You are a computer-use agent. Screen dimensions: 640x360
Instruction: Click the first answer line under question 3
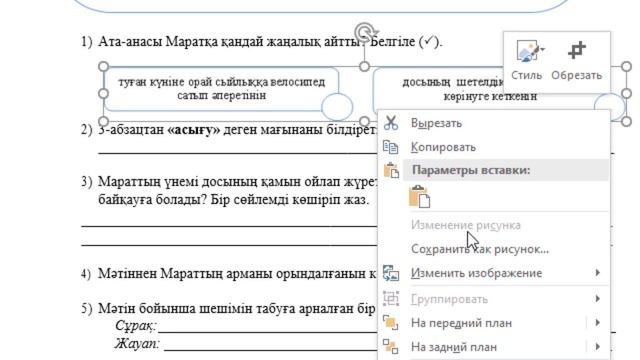[x=229, y=225]
